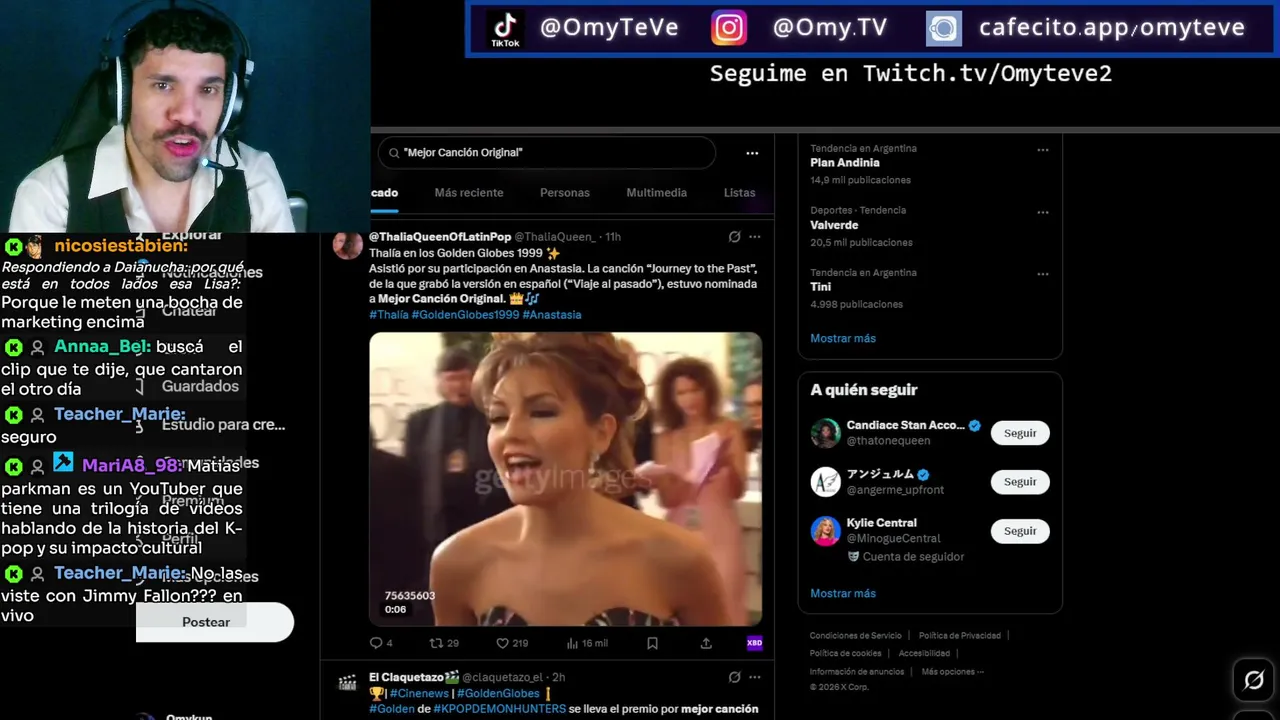Screen dimensions: 1280x720
Task: Like the Thalia Golden Globes post
Action: pyautogui.click(x=512, y=643)
